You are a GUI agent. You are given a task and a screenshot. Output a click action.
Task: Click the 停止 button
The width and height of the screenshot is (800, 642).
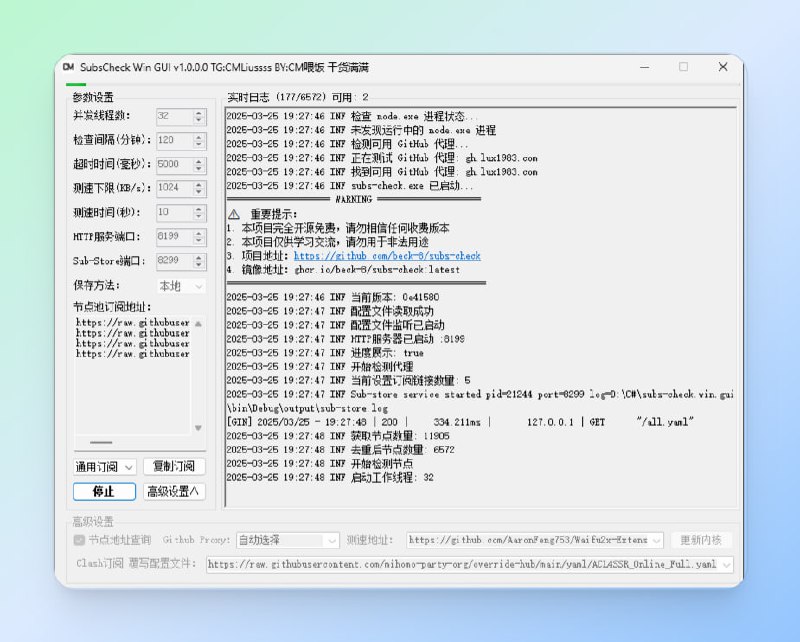tap(104, 491)
